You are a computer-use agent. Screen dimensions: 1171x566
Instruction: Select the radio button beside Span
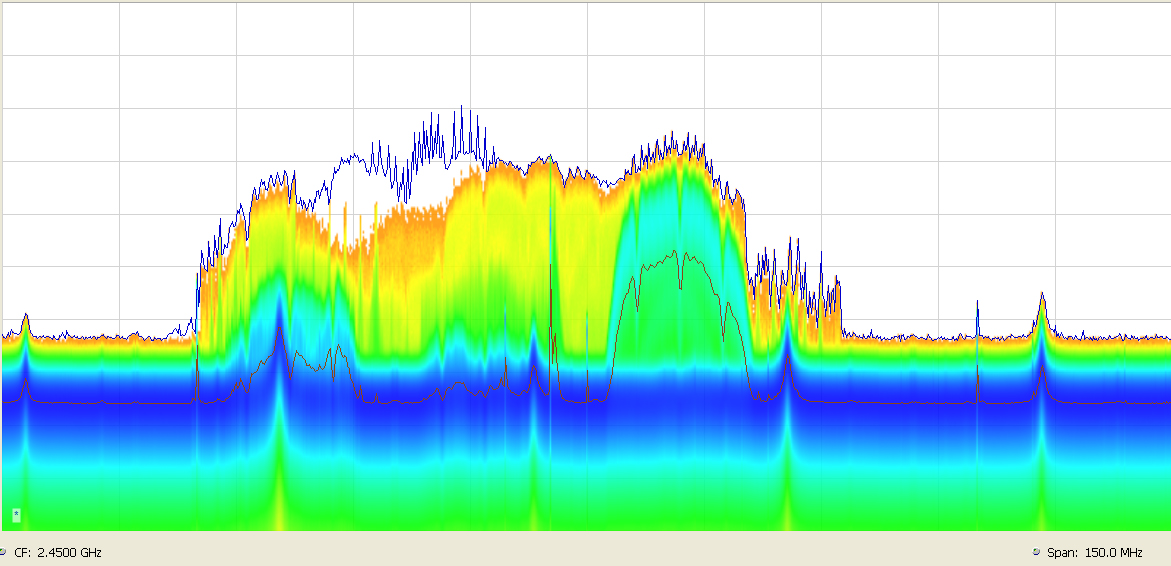1036,553
